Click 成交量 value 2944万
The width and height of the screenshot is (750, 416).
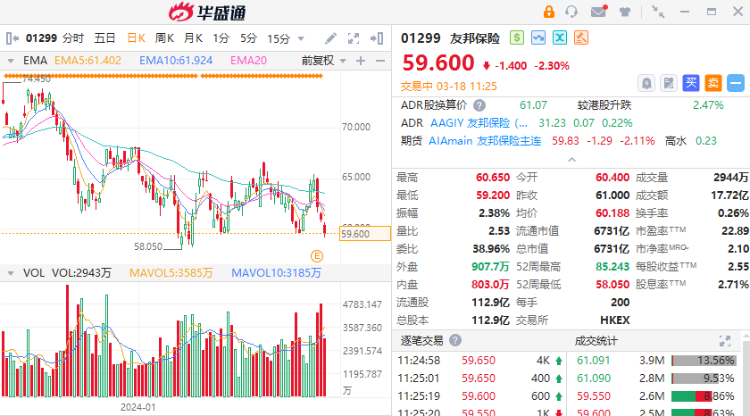tap(731, 177)
